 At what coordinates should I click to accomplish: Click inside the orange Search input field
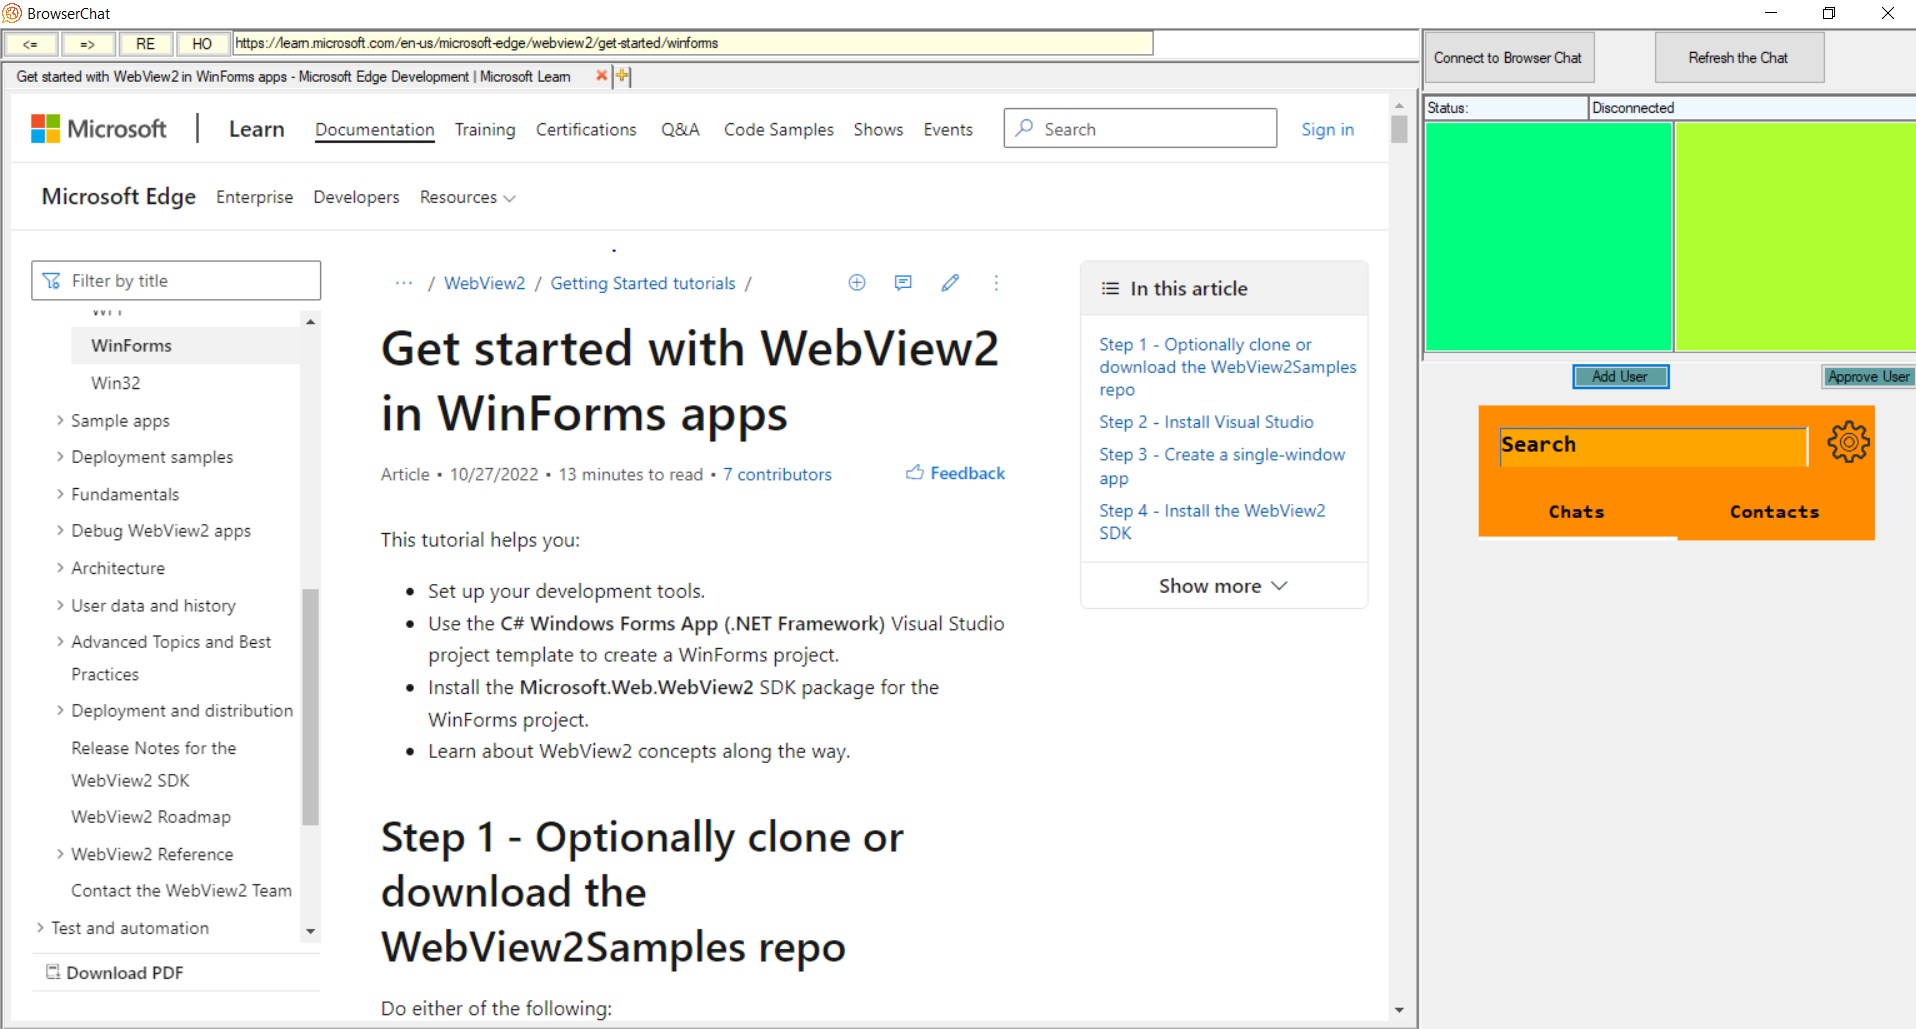[x=1650, y=445]
